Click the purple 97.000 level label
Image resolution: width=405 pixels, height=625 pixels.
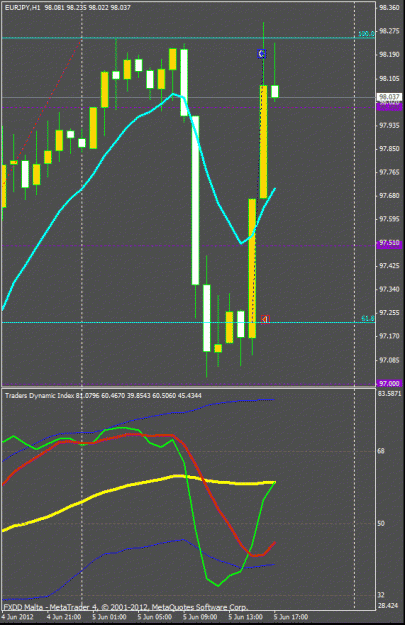coord(389,383)
